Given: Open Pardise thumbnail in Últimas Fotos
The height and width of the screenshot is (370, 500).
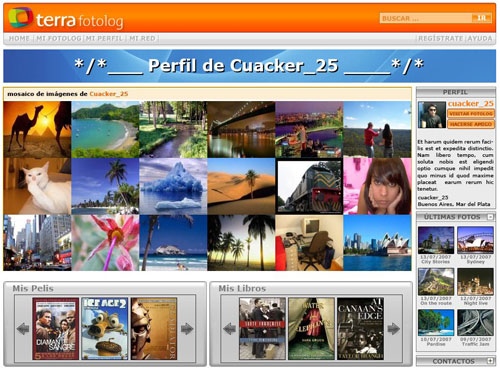Looking at the screenshot, I should 436,323.
